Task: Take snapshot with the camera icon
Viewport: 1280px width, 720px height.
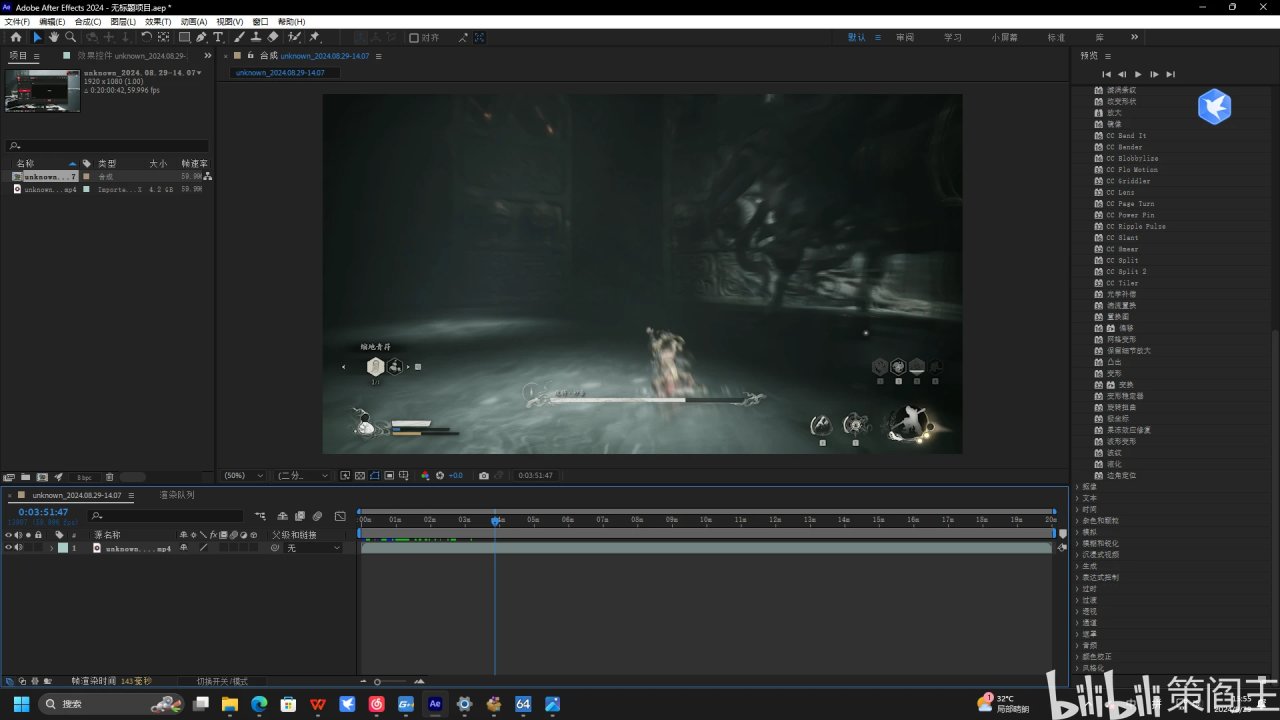Action: click(x=484, y=476)
